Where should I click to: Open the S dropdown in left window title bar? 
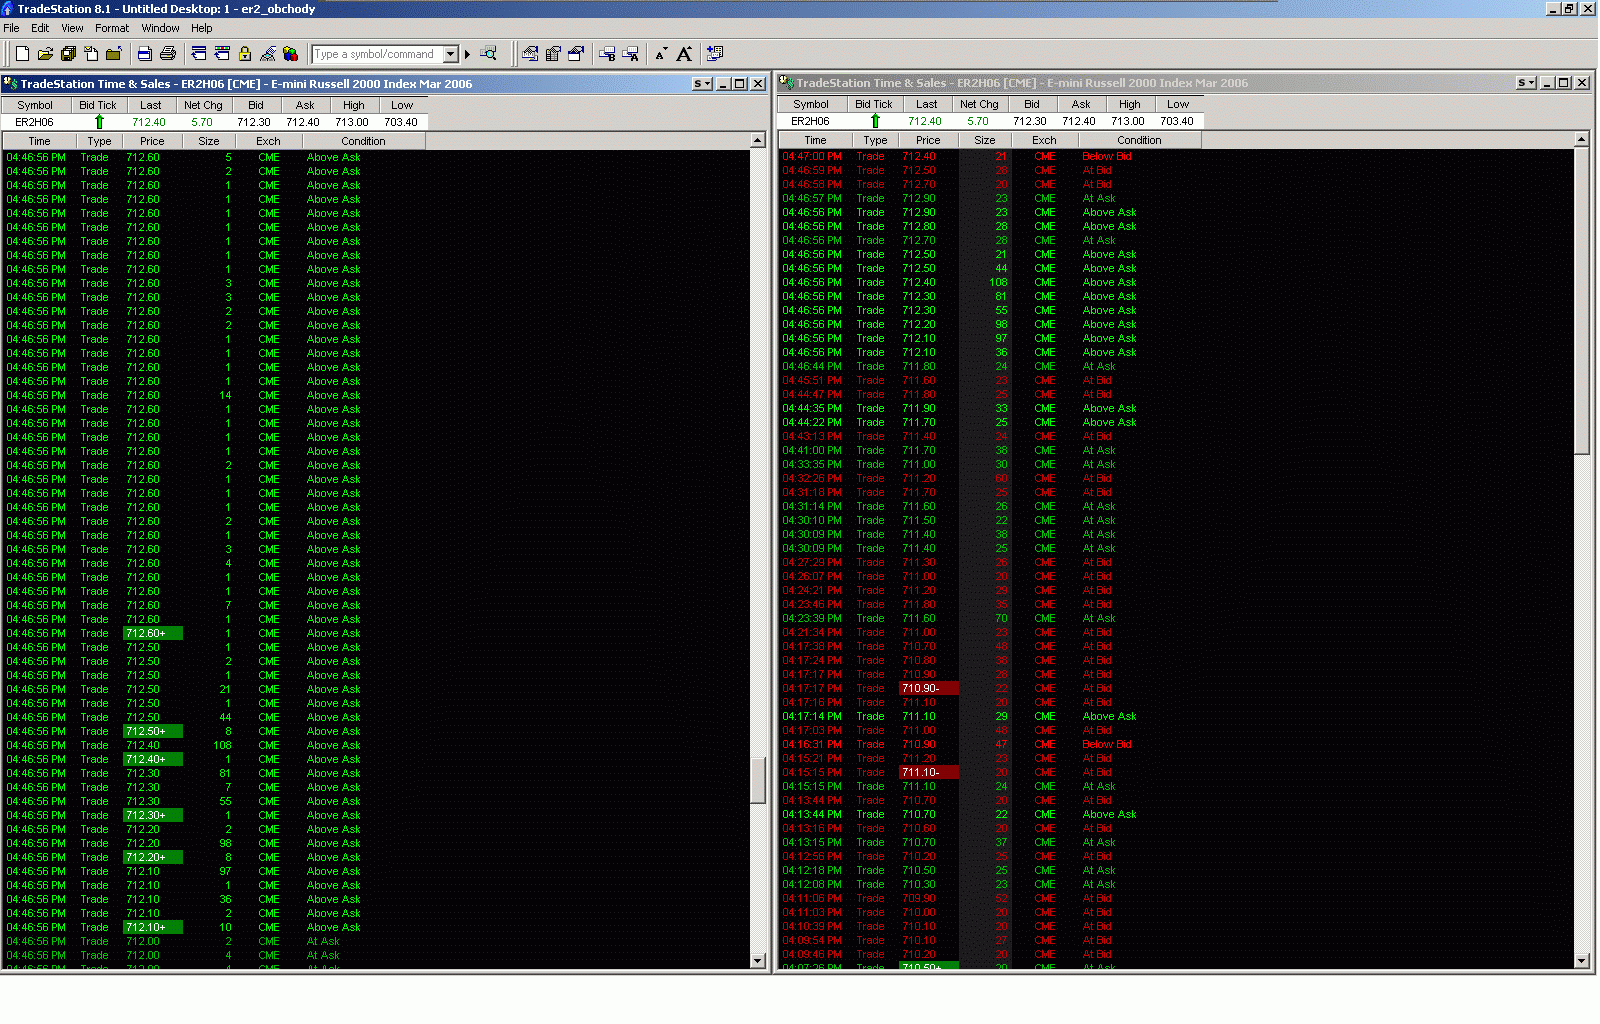click(x=703, y=84)
